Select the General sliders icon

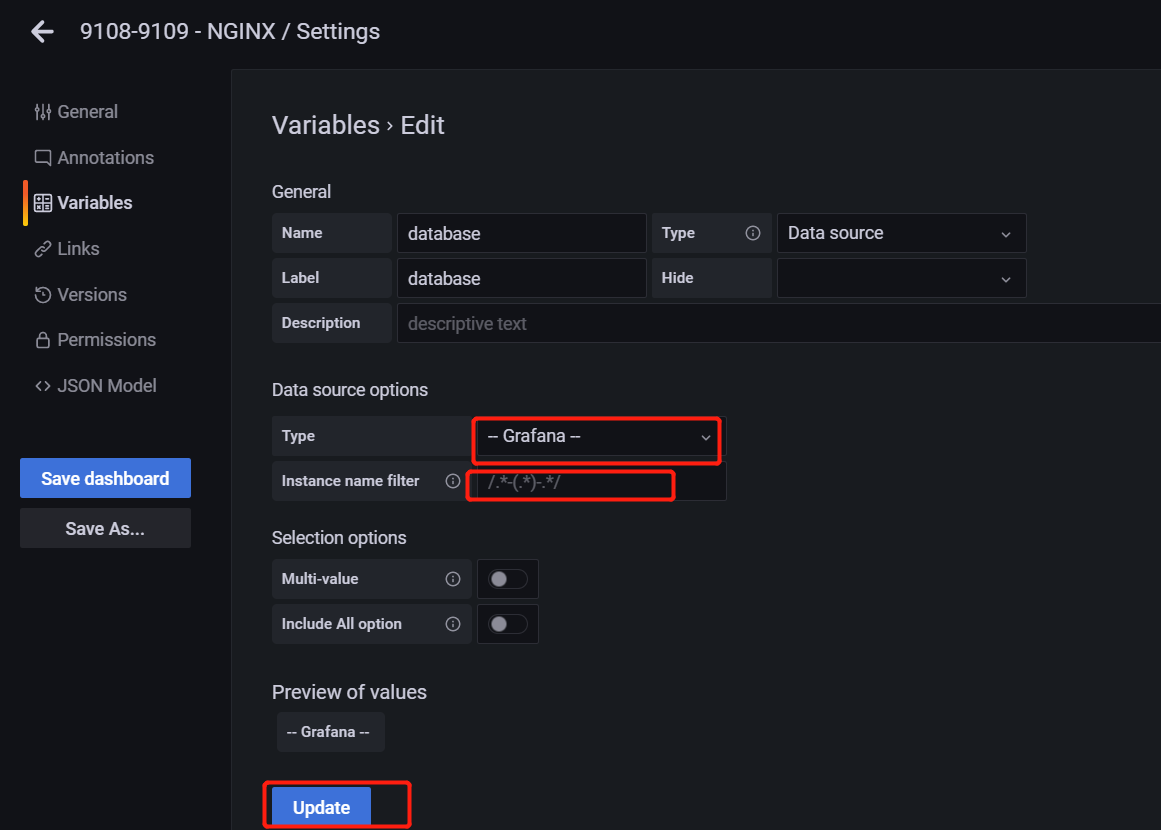(43, 112)
